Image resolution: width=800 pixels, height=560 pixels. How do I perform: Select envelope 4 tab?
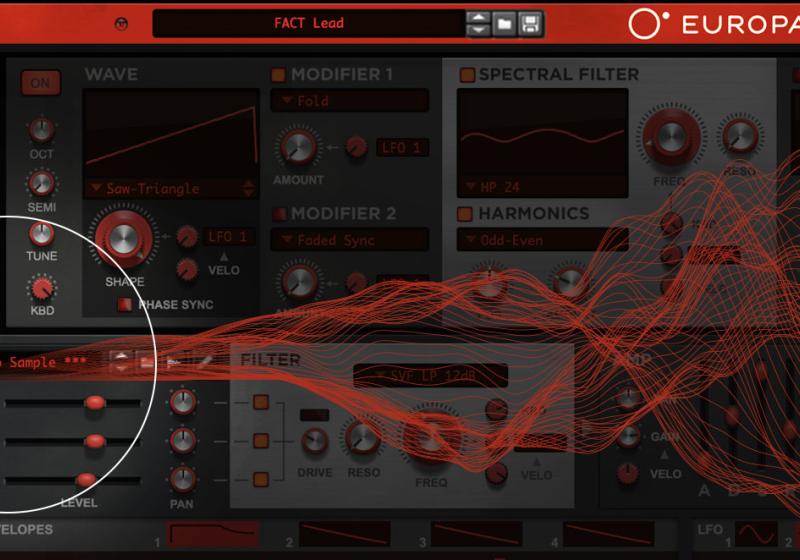[608, 534]
